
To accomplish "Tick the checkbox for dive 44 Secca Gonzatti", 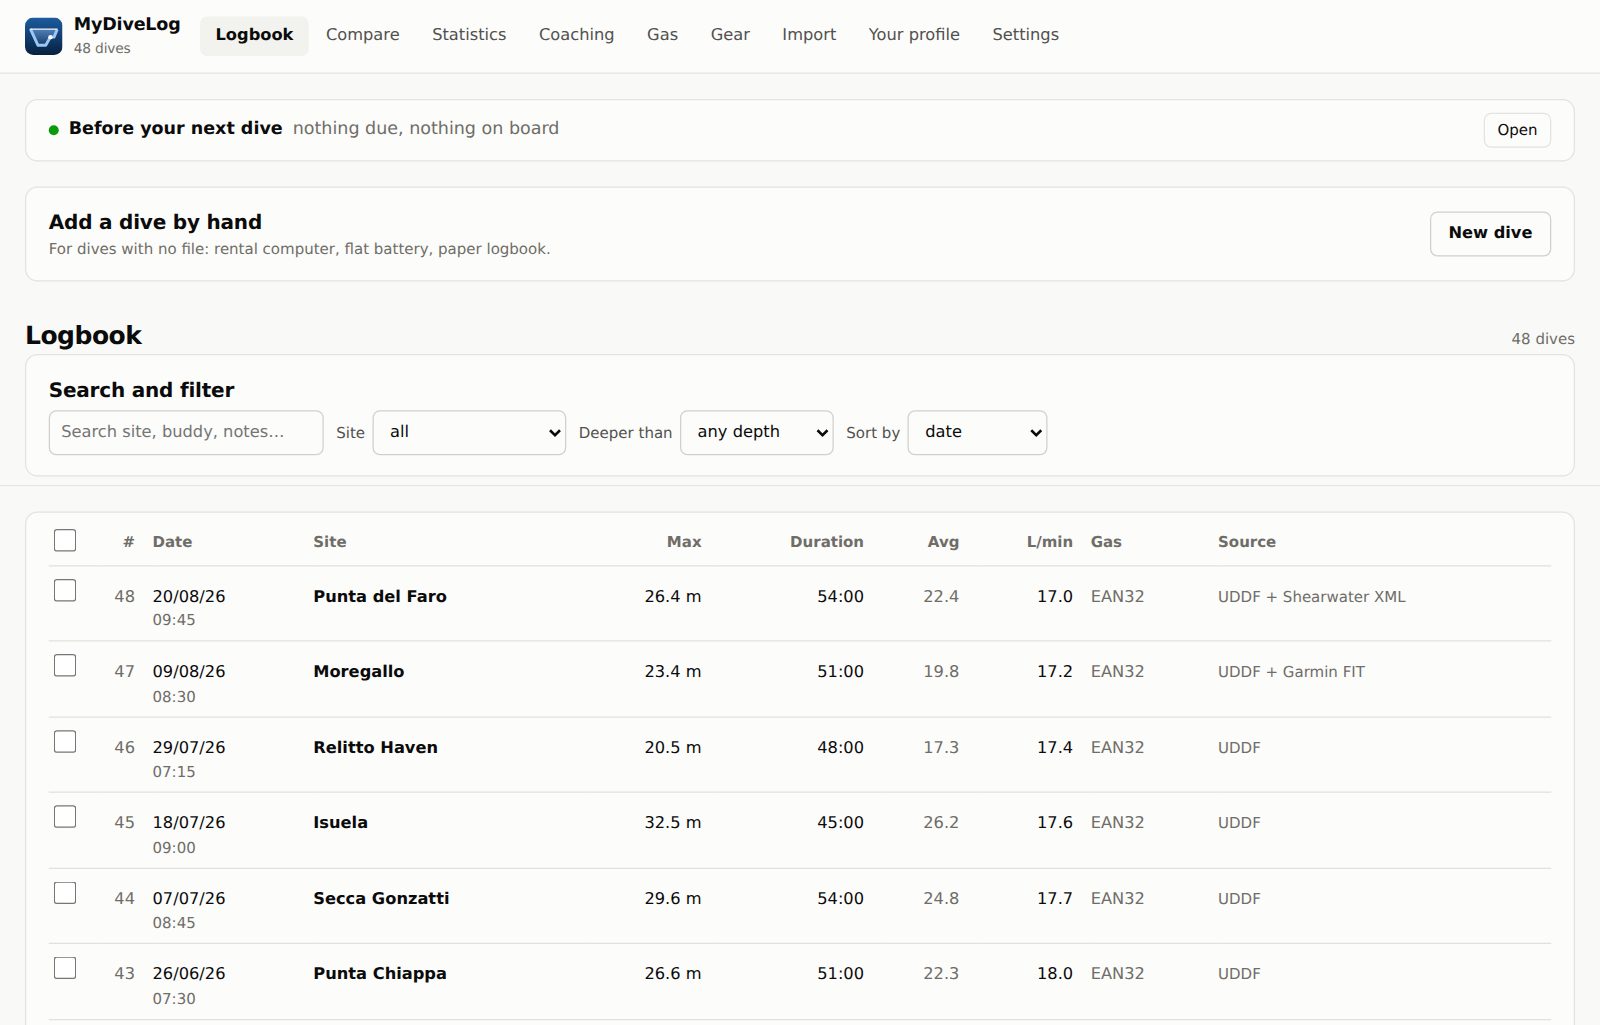I will (65, 892).
